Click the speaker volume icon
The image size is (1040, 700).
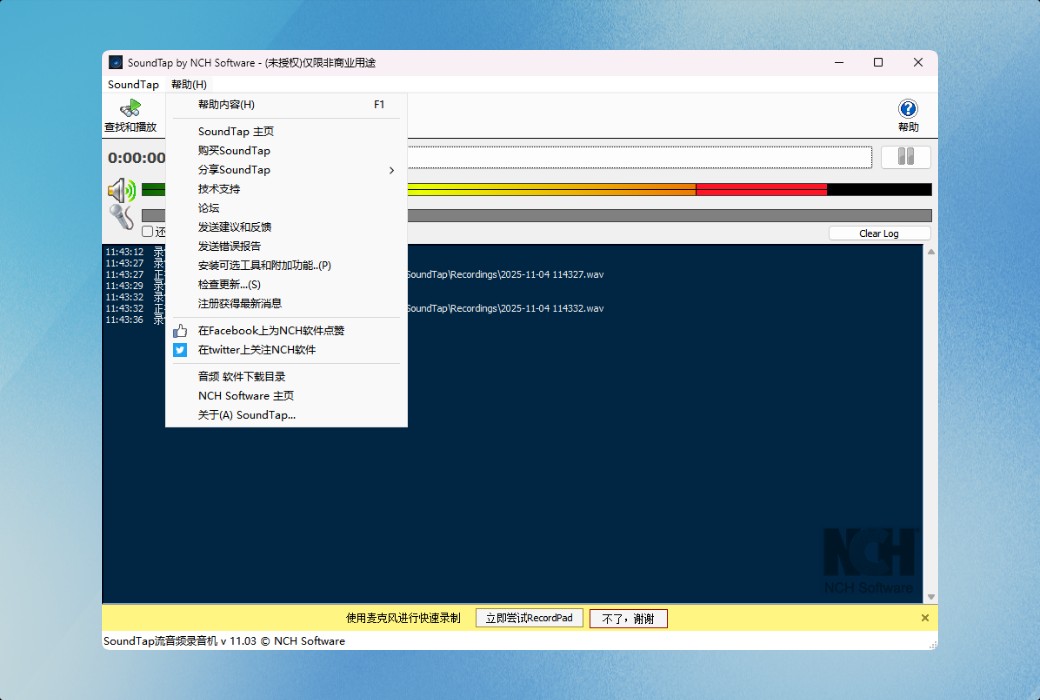pos(120,189)
